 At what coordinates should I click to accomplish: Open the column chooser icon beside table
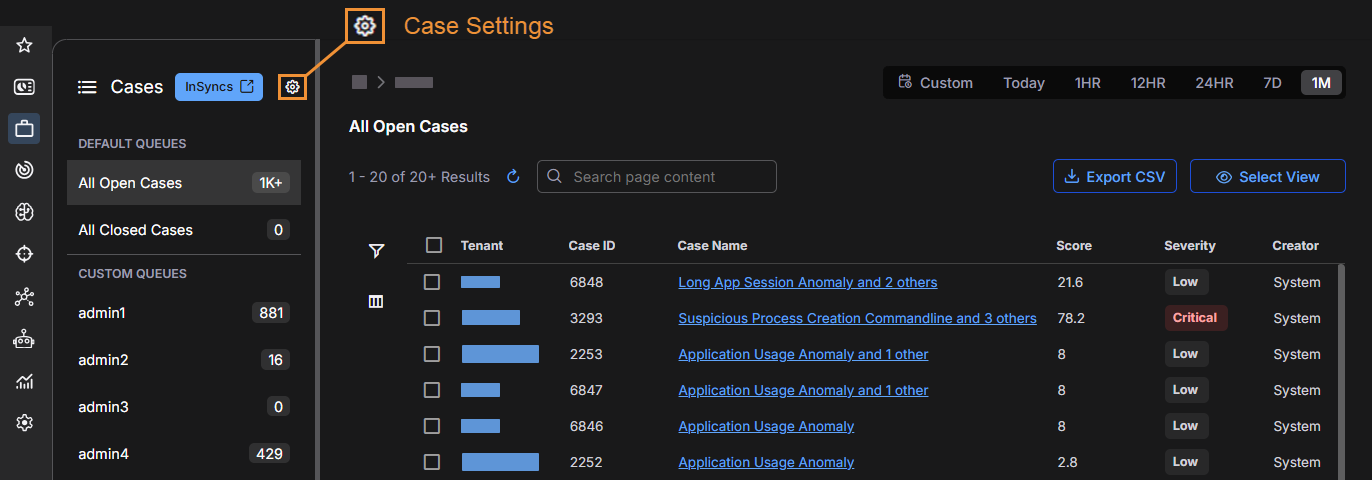pyautogui.click(x=376, y=301)
